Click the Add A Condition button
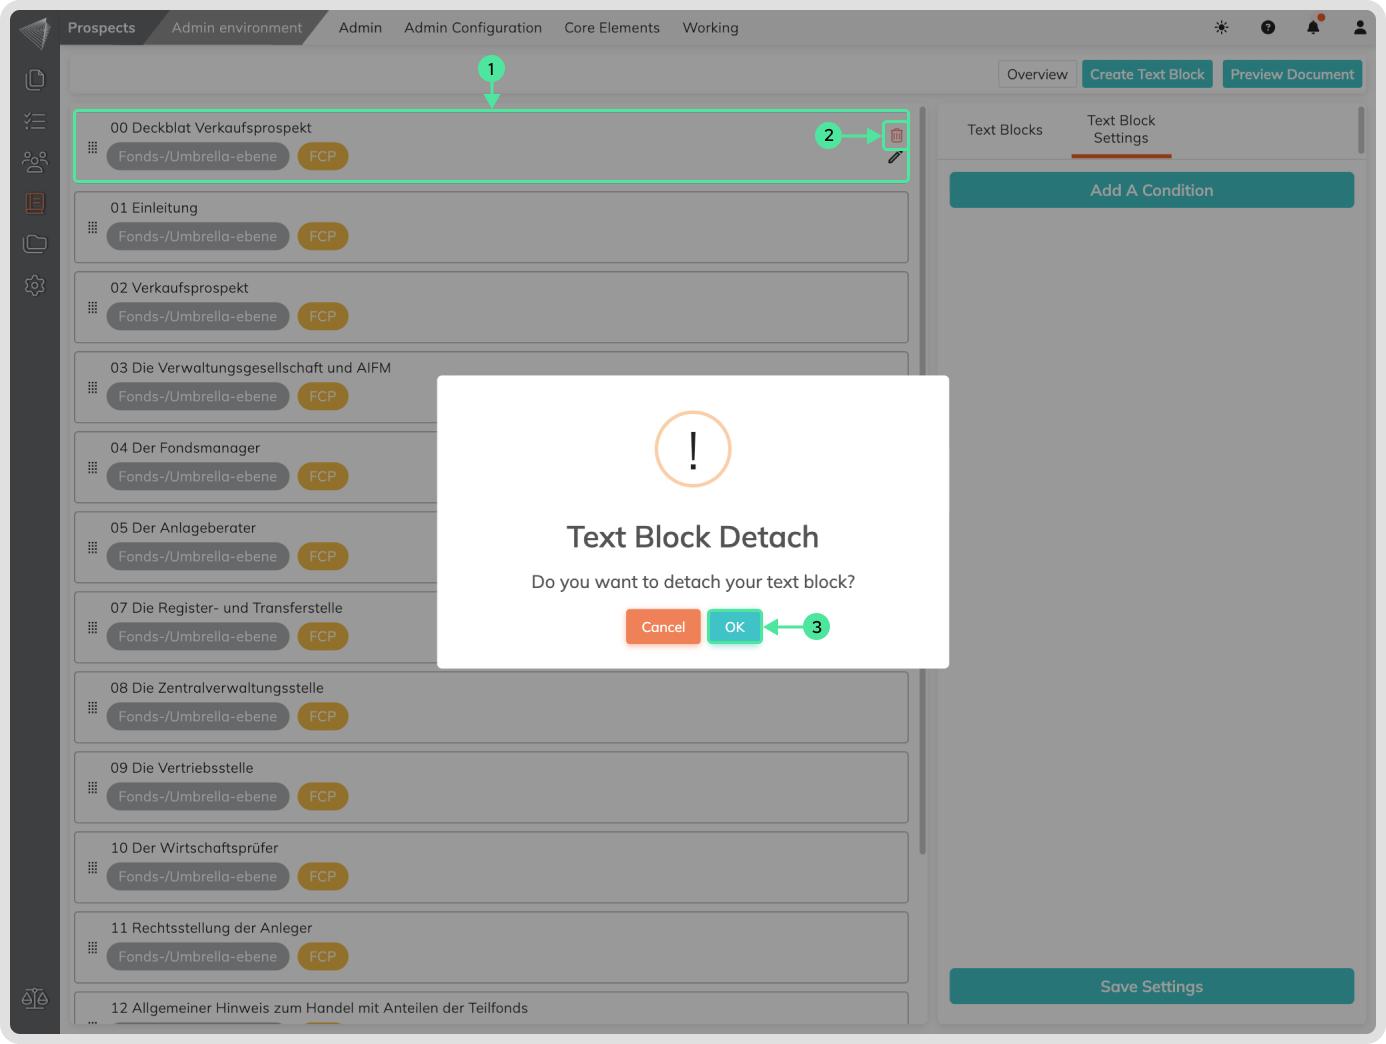The width and height of the screenshot is (1386, 1044). point(1151,190)
